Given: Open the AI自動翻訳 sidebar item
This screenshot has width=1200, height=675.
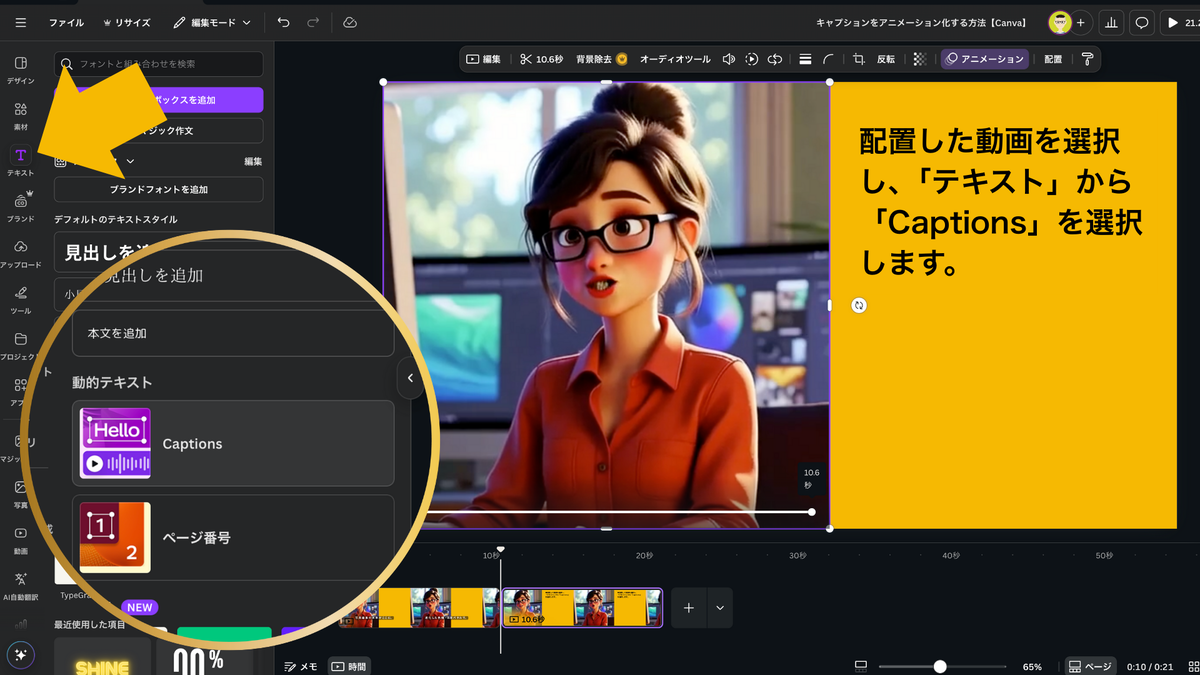Looking at the screenshot, I should 21,586.
